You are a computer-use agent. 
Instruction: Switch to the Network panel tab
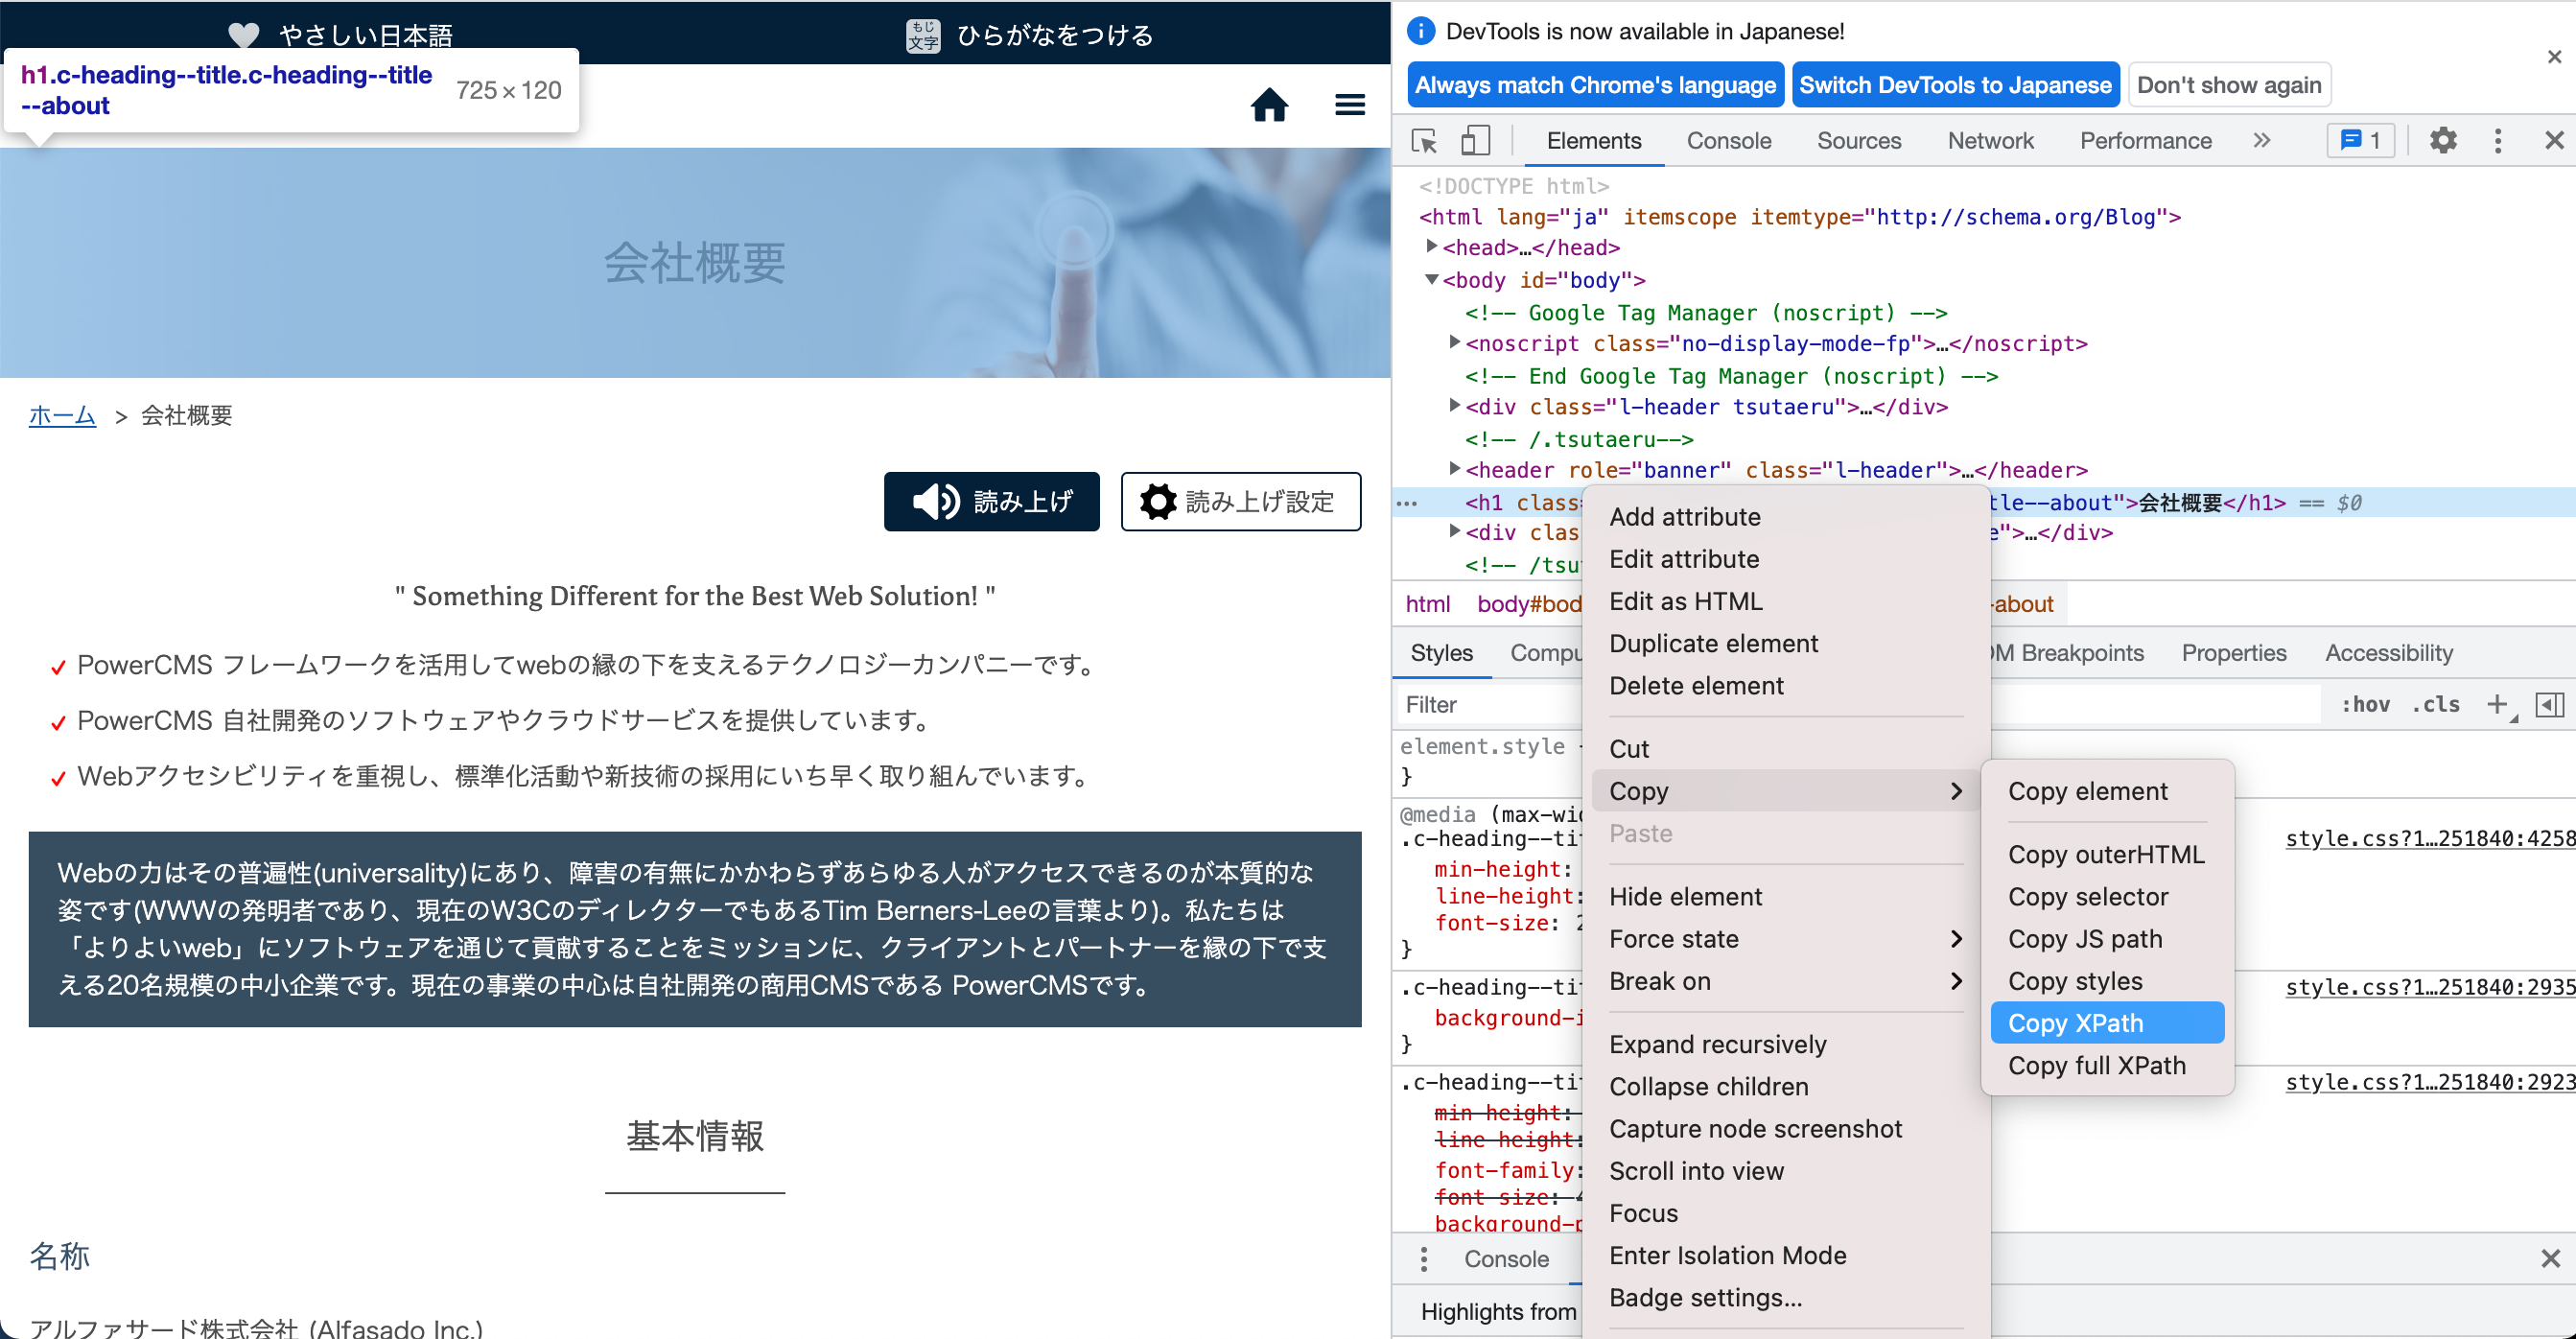pyautogui.click(x=1990, y=141)
